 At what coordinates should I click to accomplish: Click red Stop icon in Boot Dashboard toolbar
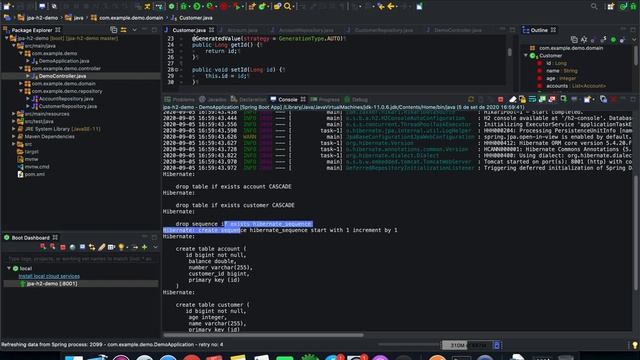tap(62, 247)
